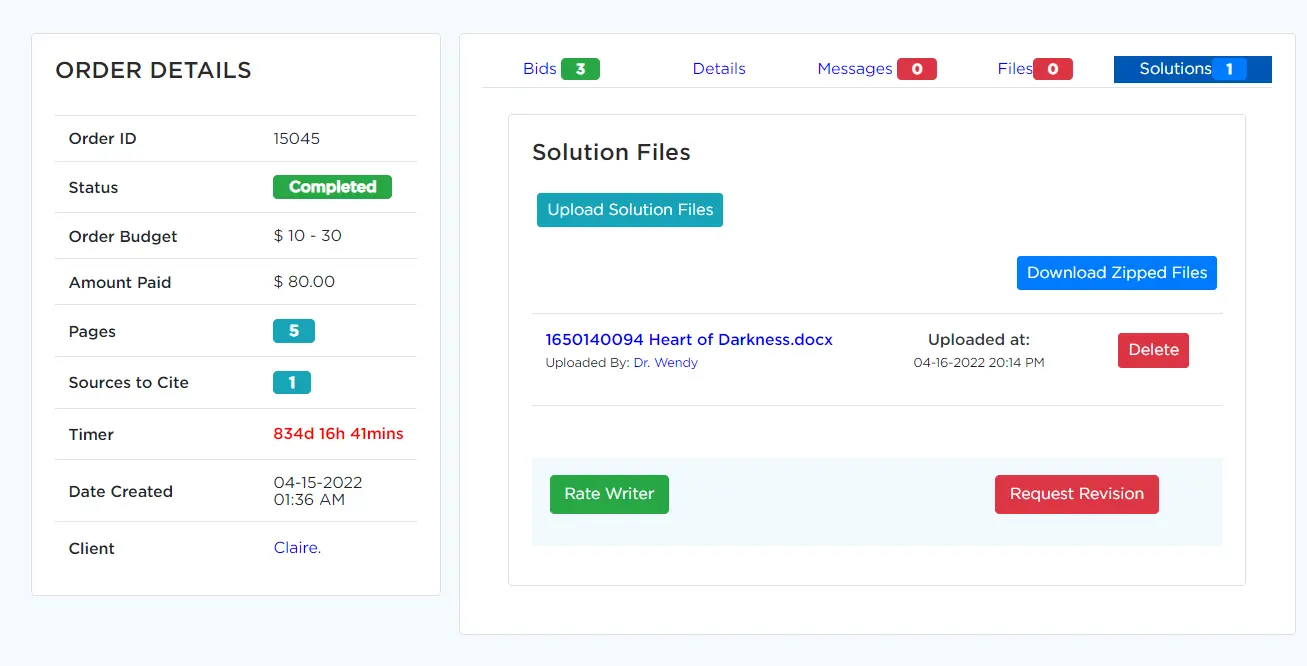Click the green Completed status badge
1307x666 pixels.
click(x=332, y=187)
